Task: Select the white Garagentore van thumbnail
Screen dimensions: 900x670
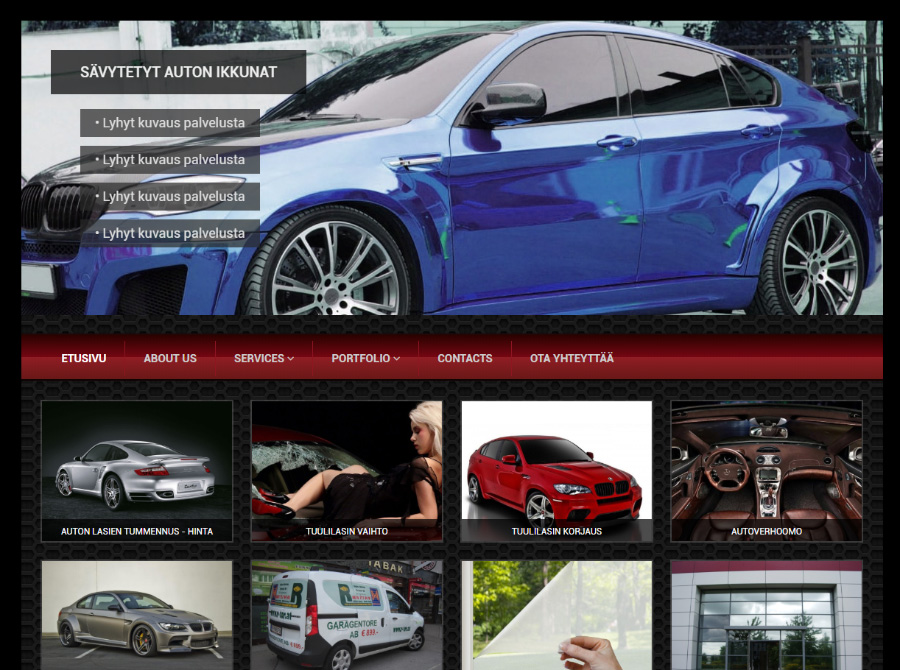Action: click(x=347, y=615)
